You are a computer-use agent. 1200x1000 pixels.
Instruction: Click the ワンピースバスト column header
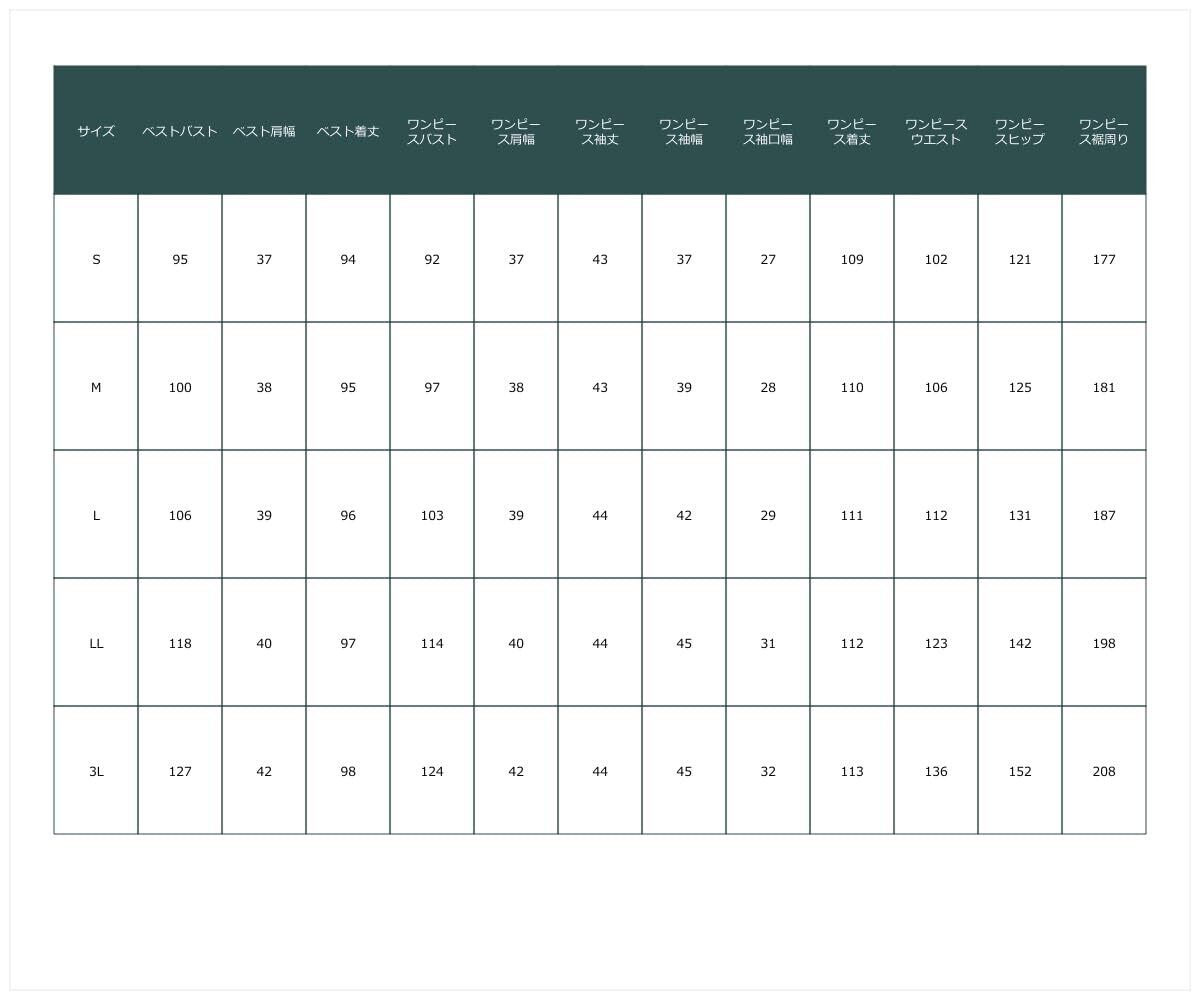tap(432, 131)
